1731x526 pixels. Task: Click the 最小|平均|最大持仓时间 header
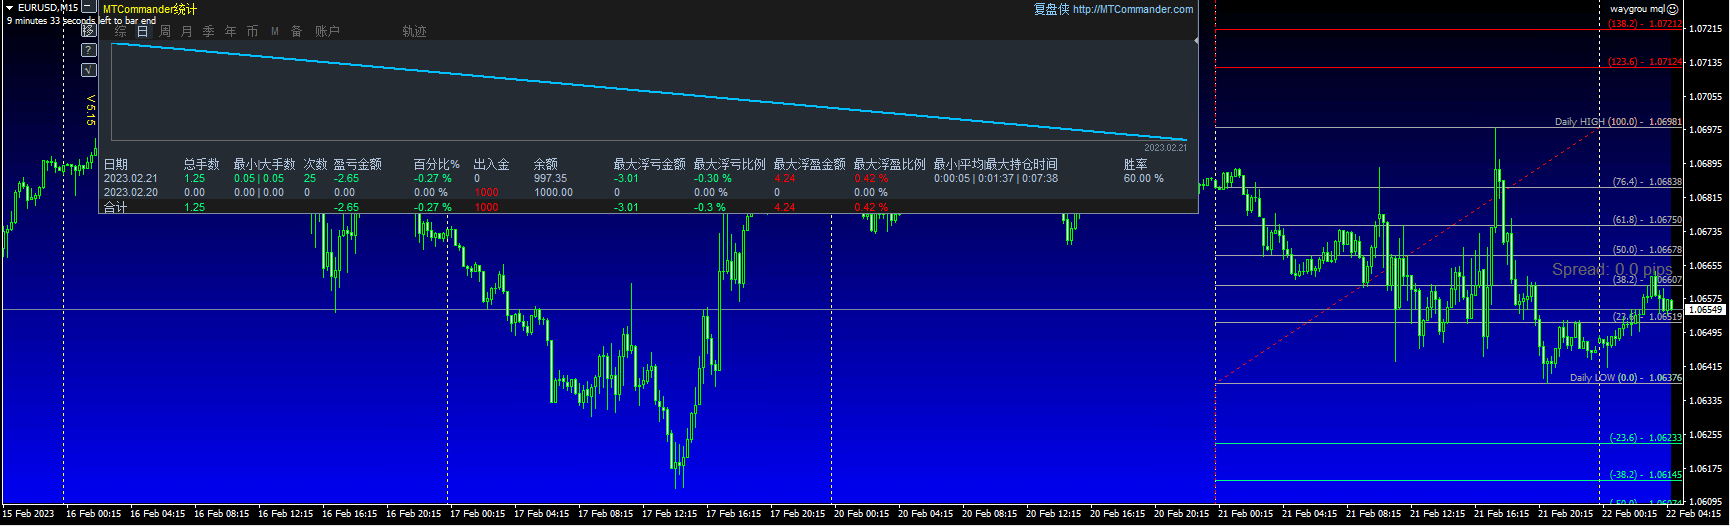[x=995, y=164]
